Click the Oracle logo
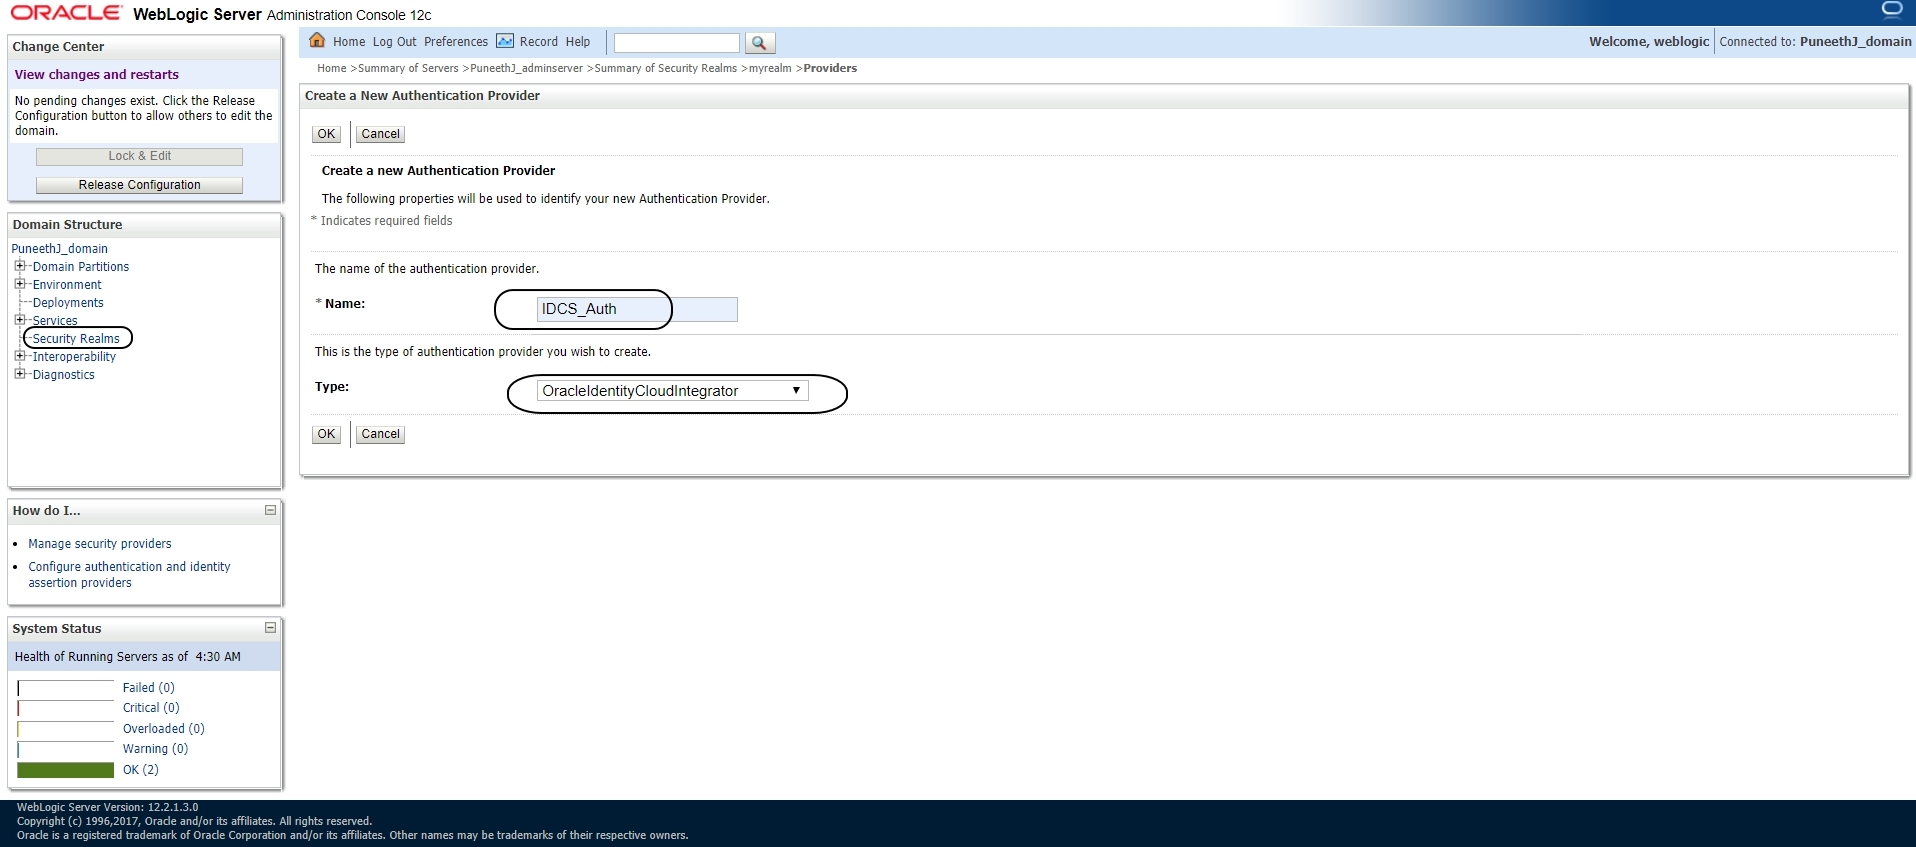This screenshot has width=1916, height=847. (66, 13)
